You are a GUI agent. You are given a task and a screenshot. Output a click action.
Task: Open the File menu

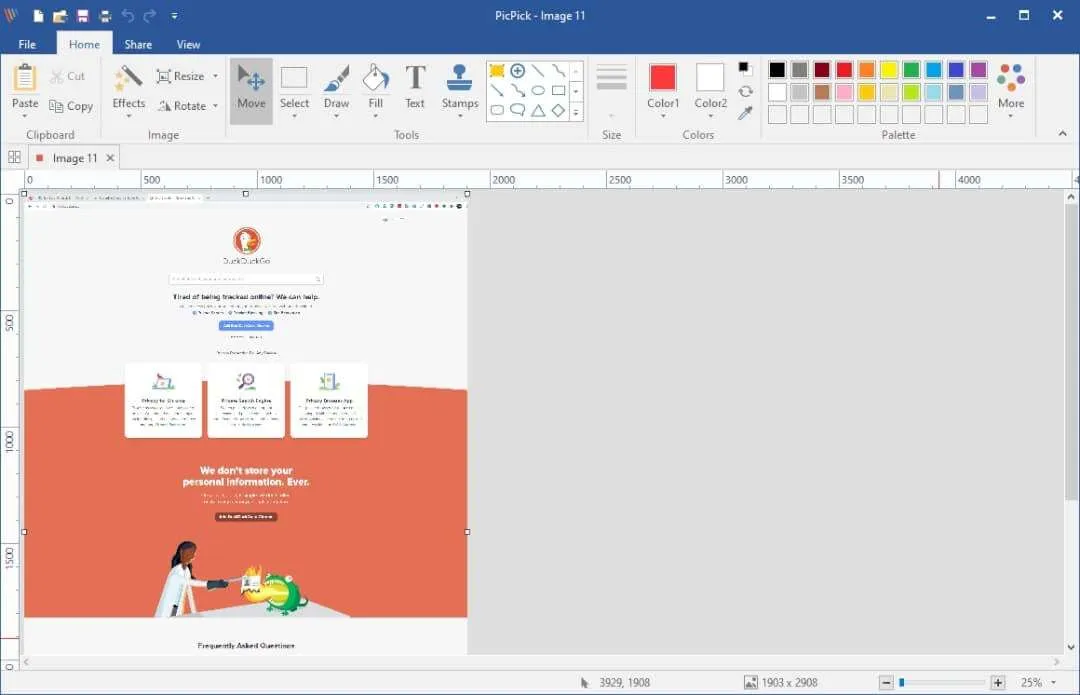pyautogui.click(x=27, y=44)
